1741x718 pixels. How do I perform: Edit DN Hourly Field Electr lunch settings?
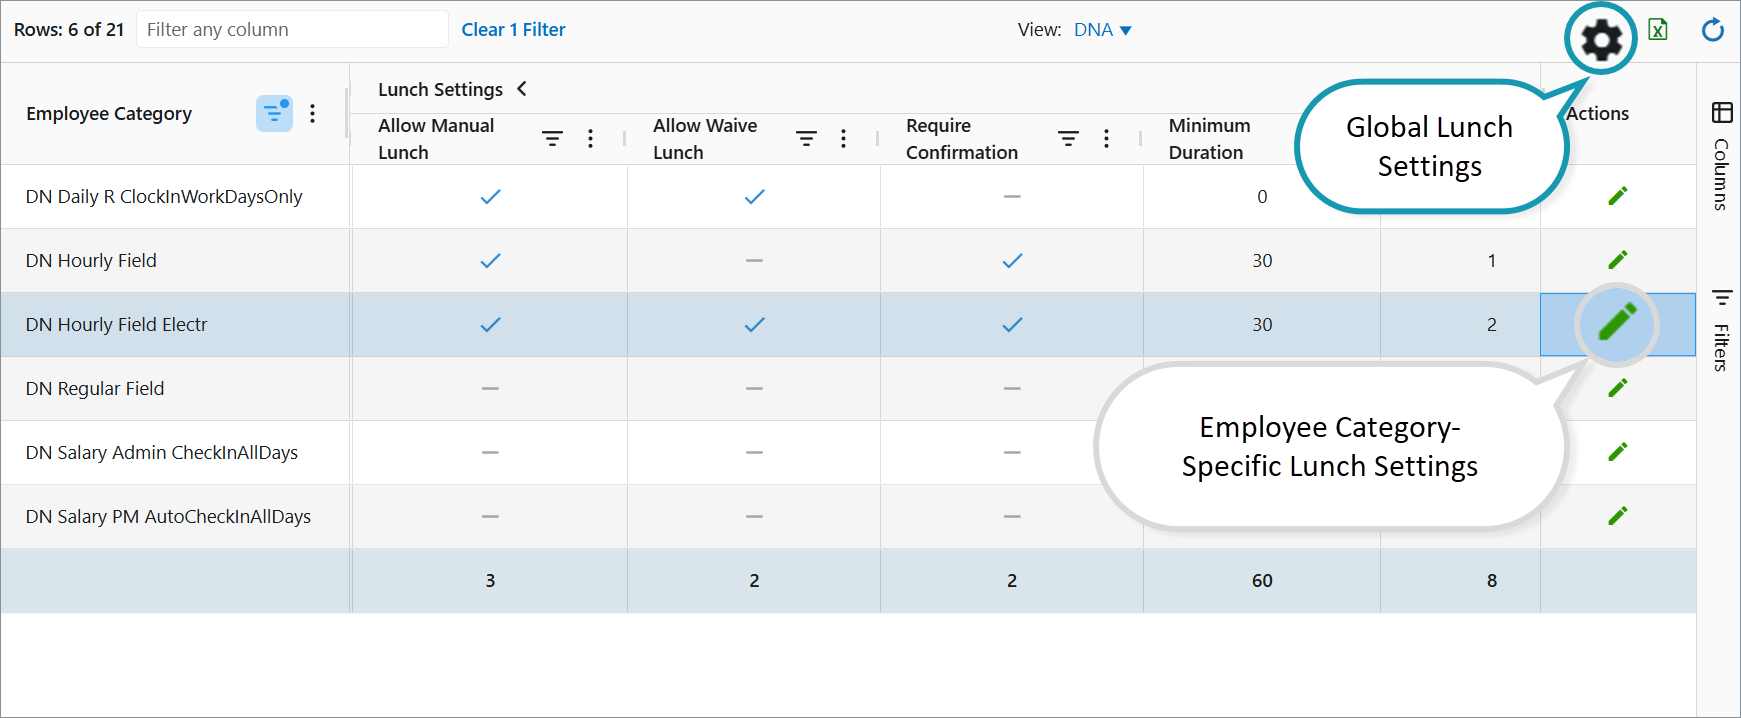(1617, 323)
